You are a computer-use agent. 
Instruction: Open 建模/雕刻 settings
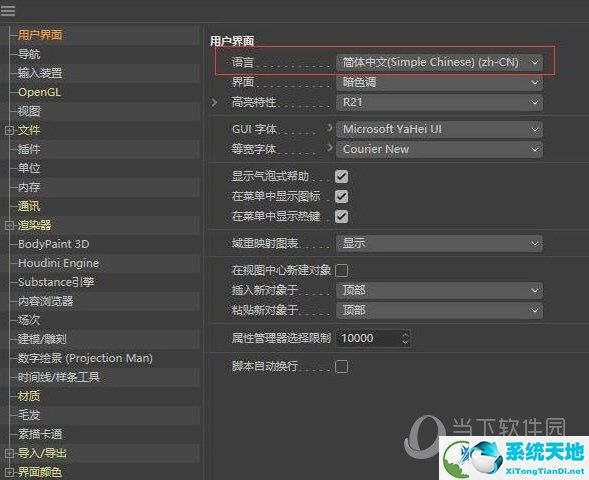coord(42,339)
